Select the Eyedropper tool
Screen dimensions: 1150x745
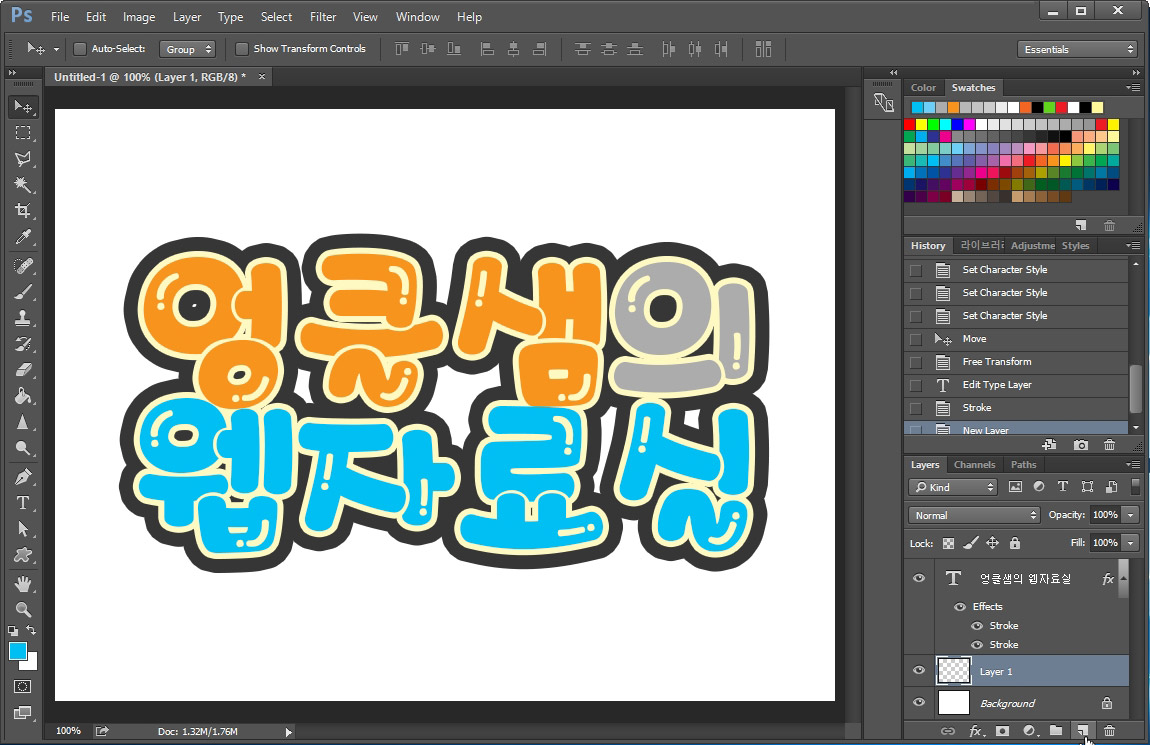(23, 238)
